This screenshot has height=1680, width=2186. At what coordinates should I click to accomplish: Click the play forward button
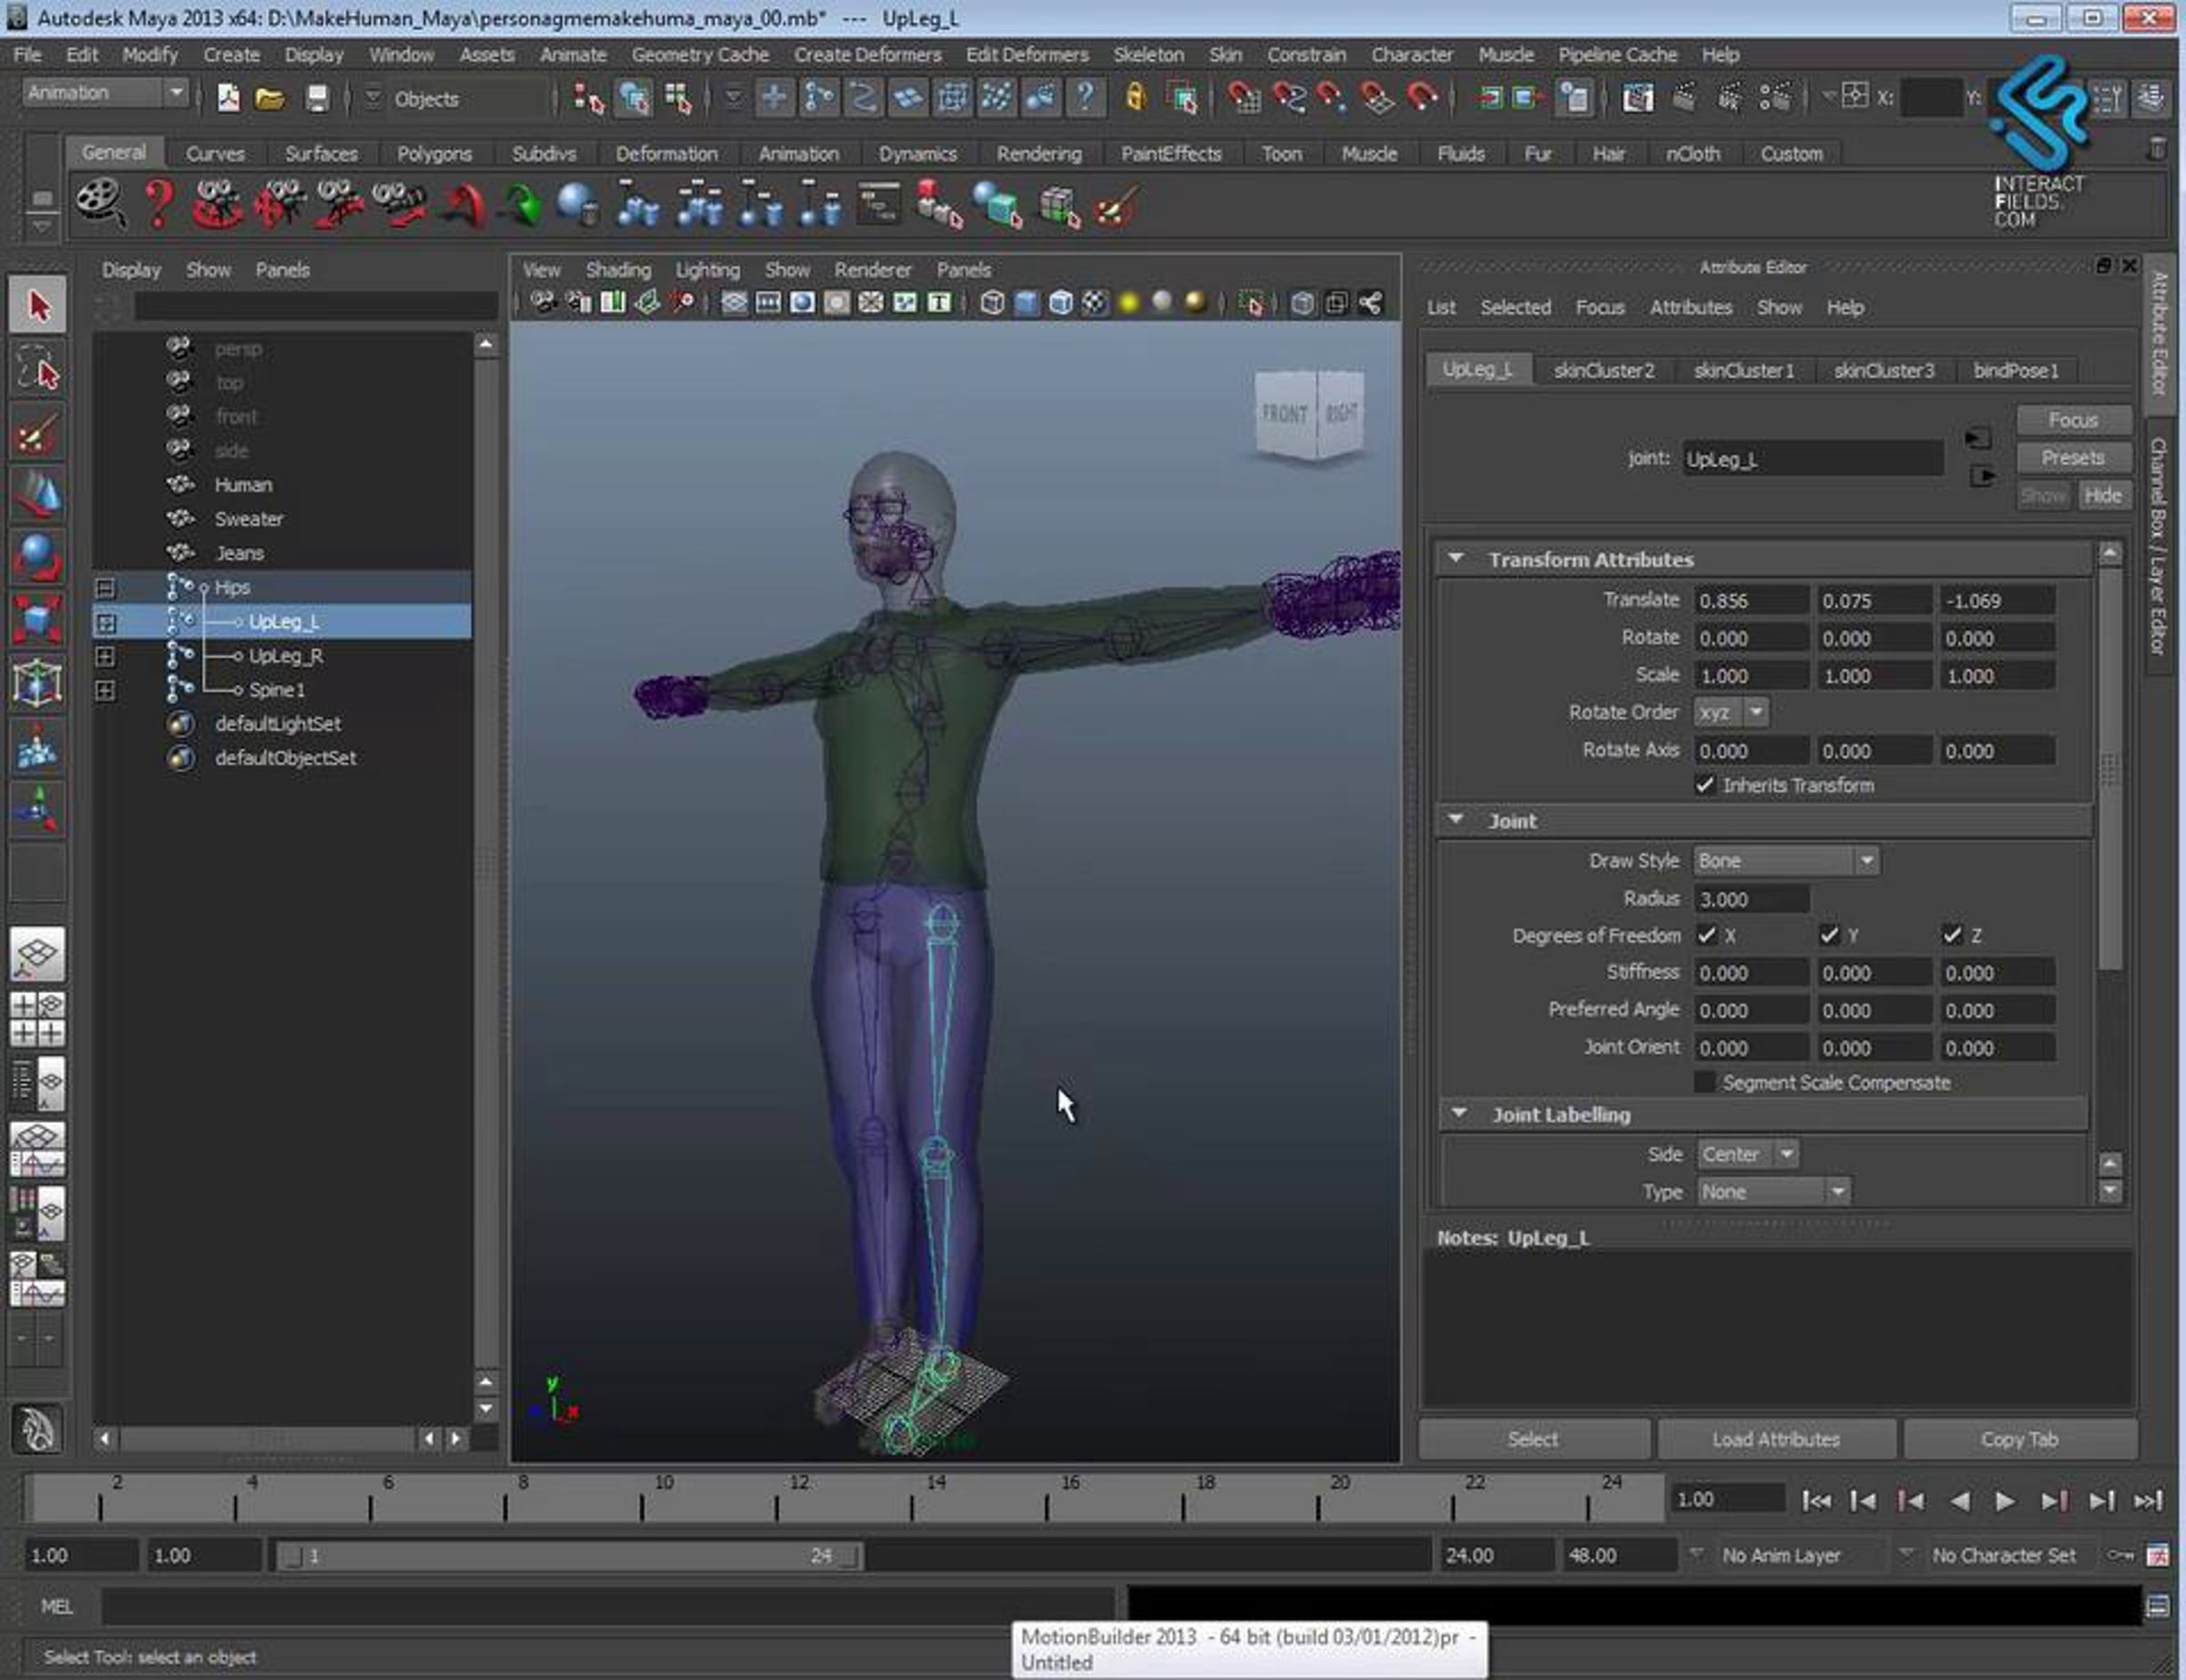point(2004,1501)
